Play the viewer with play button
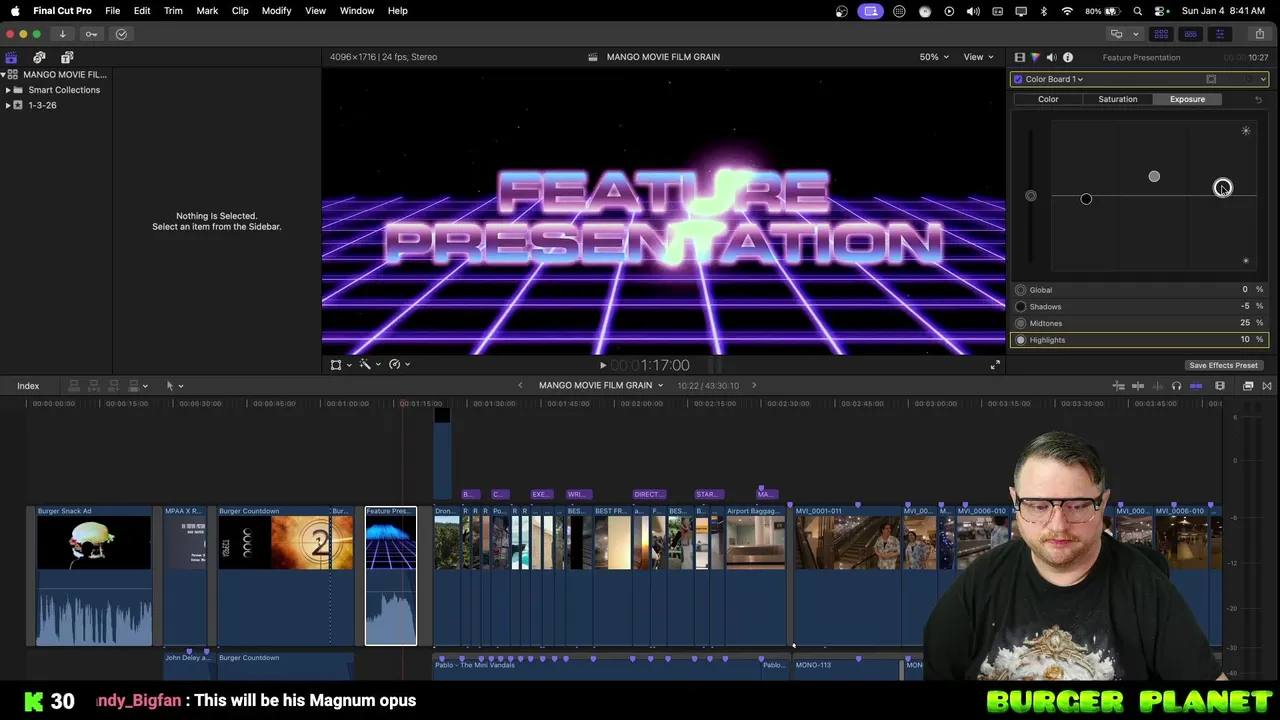The width and height of the screenshot is (1280, 720). click(602, 366)
